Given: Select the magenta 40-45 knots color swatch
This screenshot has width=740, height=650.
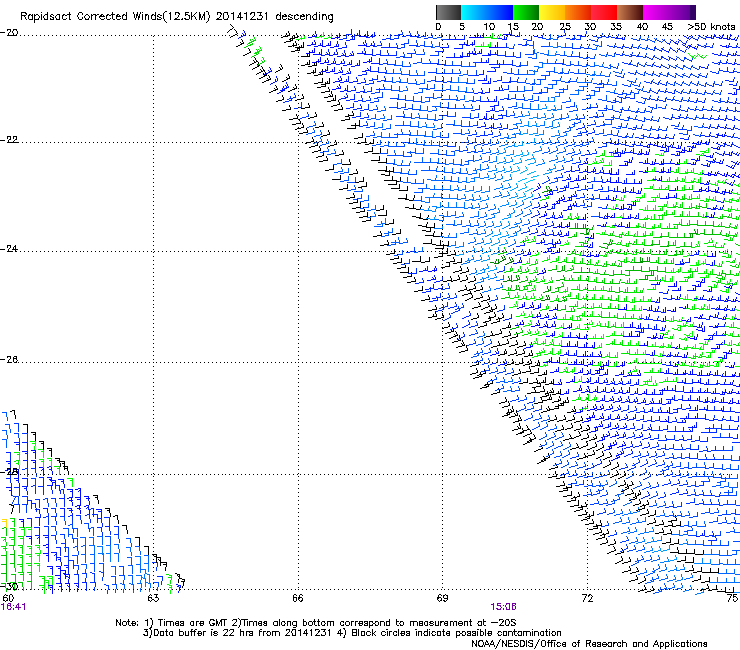Looking at the screenshot, I should coord(656,12).
